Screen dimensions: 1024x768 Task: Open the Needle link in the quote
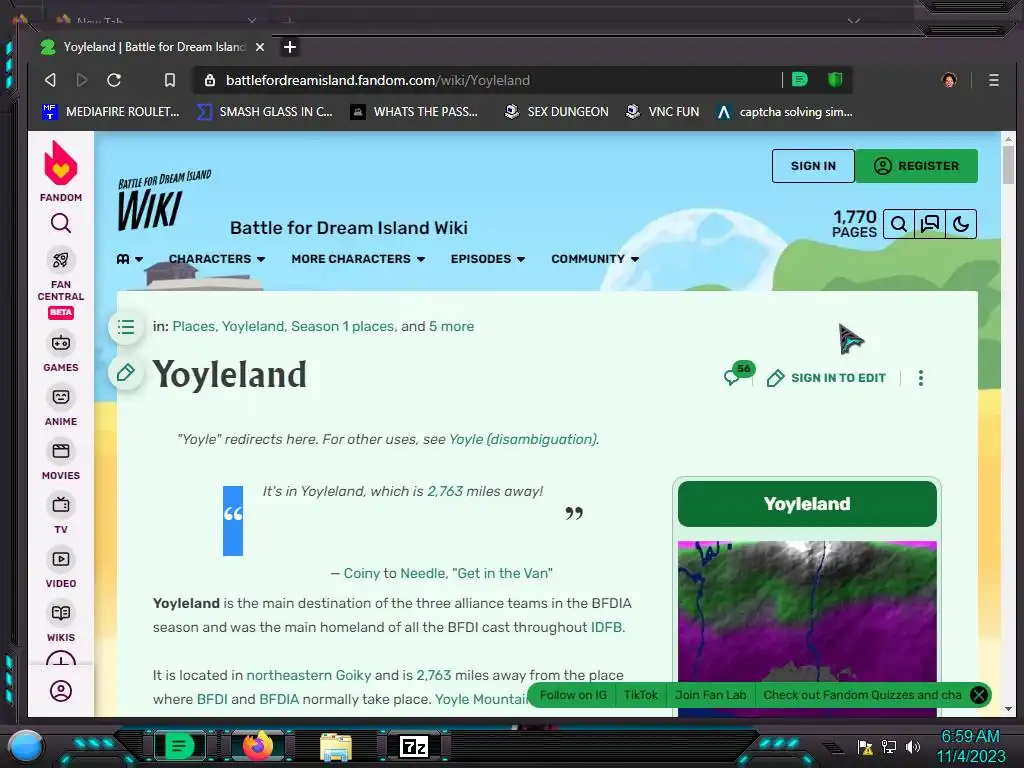point(423,573)
